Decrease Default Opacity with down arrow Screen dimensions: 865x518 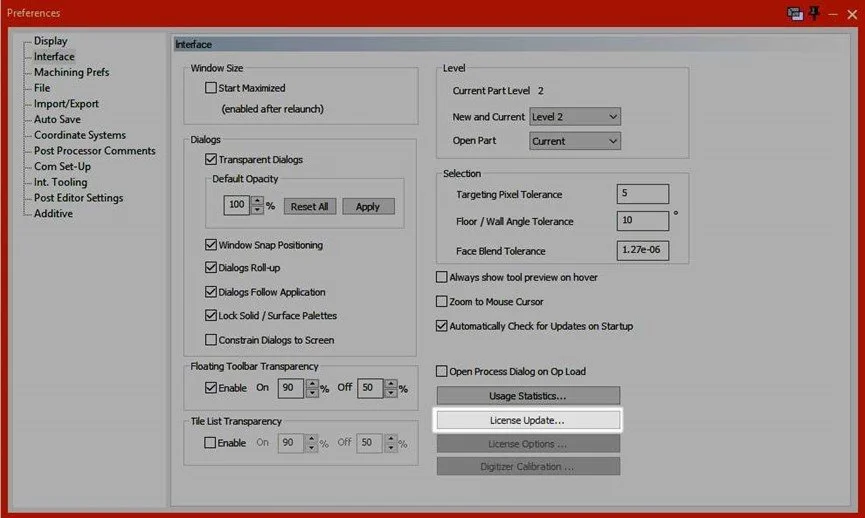257,210
